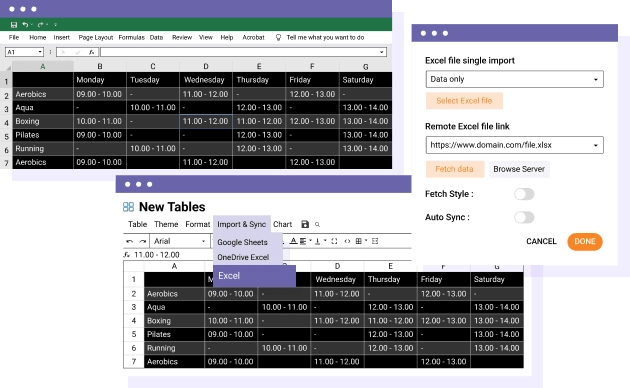Open the borders dropdown arrow in New Tables
The height and width of the screenshot is (388, 630).
(366, 241)
